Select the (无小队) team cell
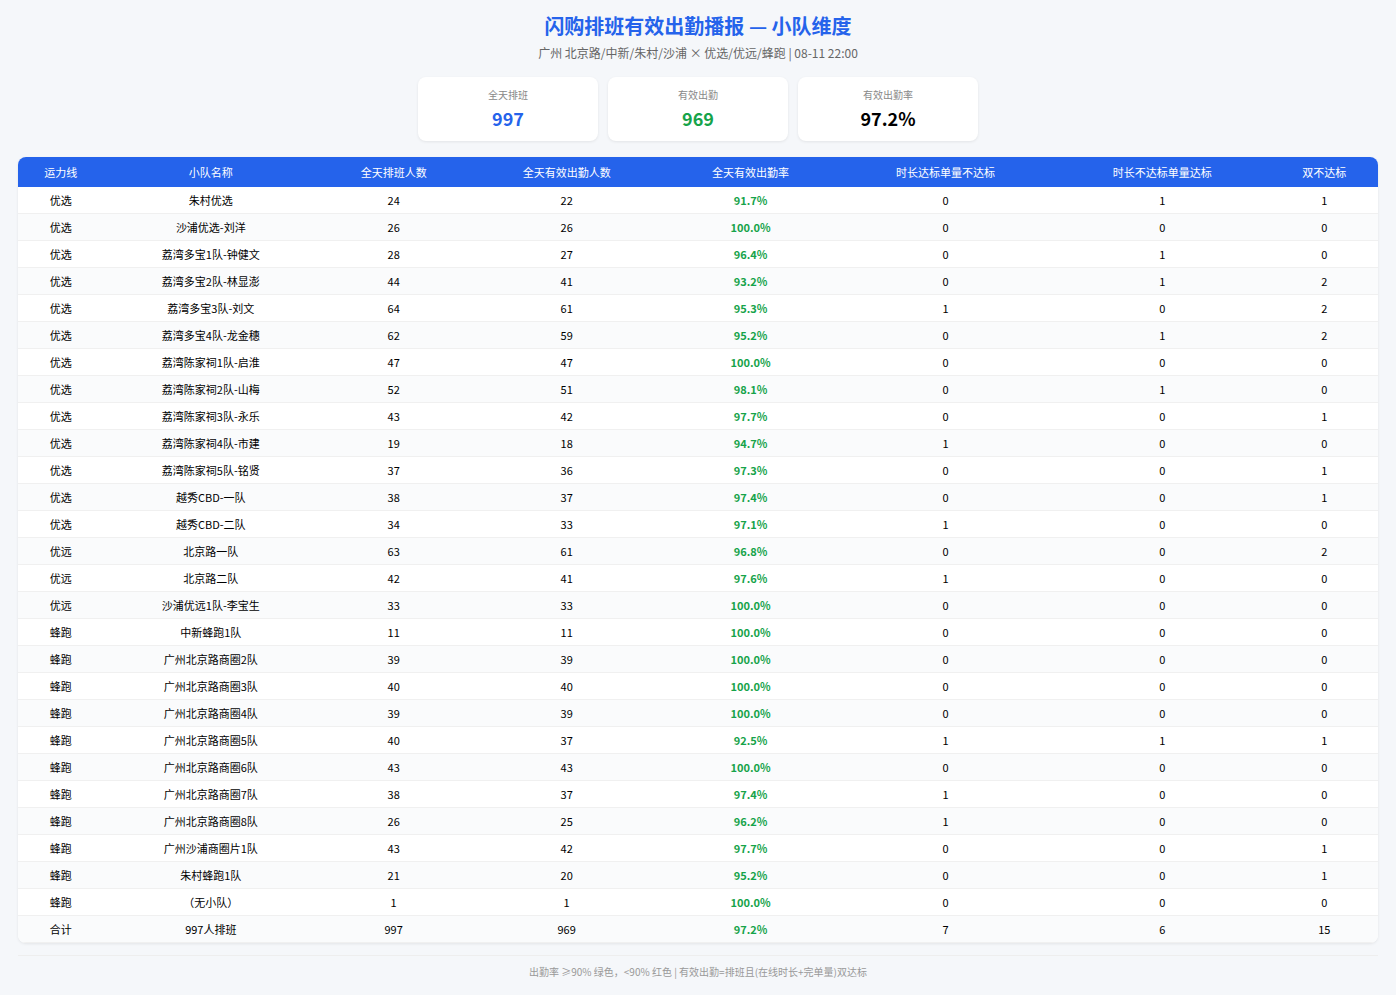This screenshot has width=1396, height=995. pos(211,903)
